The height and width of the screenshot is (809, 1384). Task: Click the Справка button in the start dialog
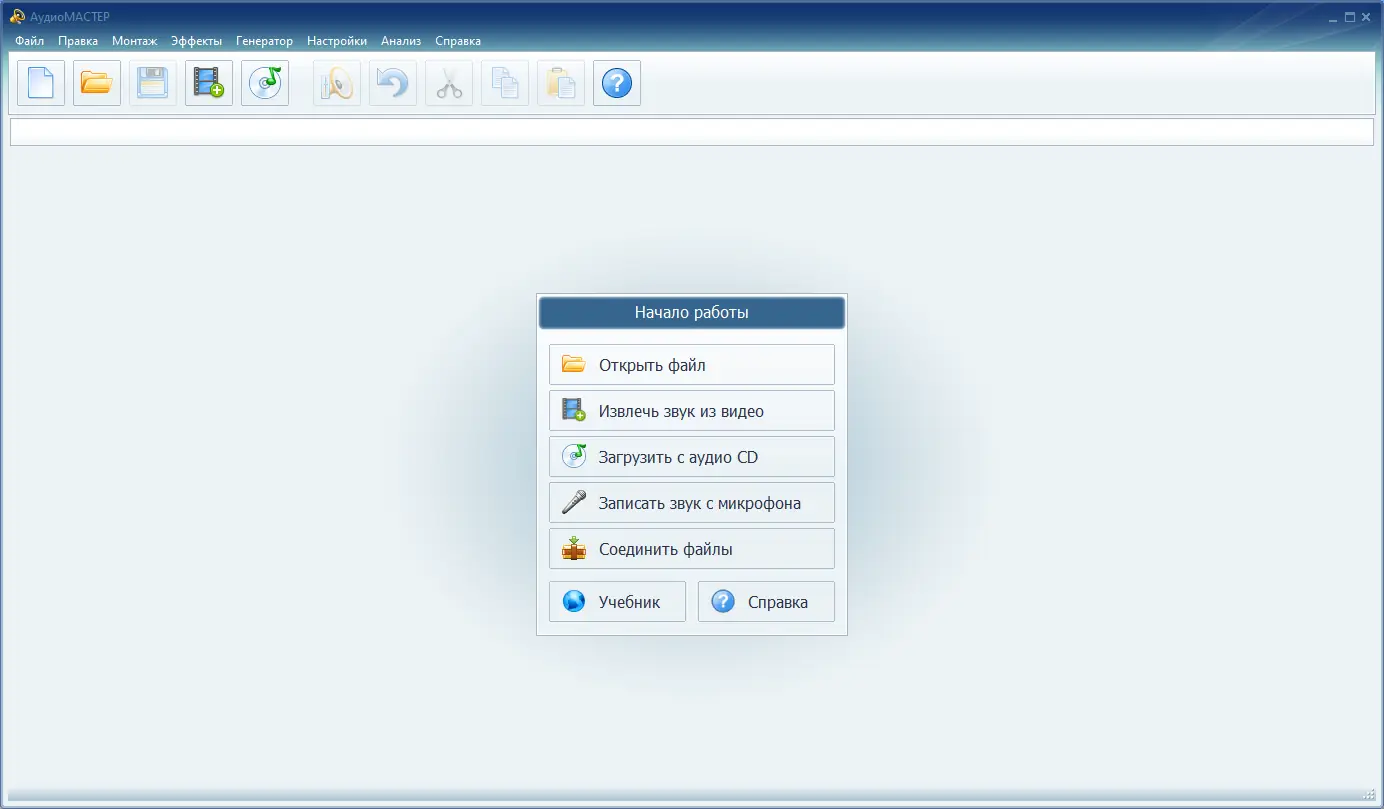766,602
